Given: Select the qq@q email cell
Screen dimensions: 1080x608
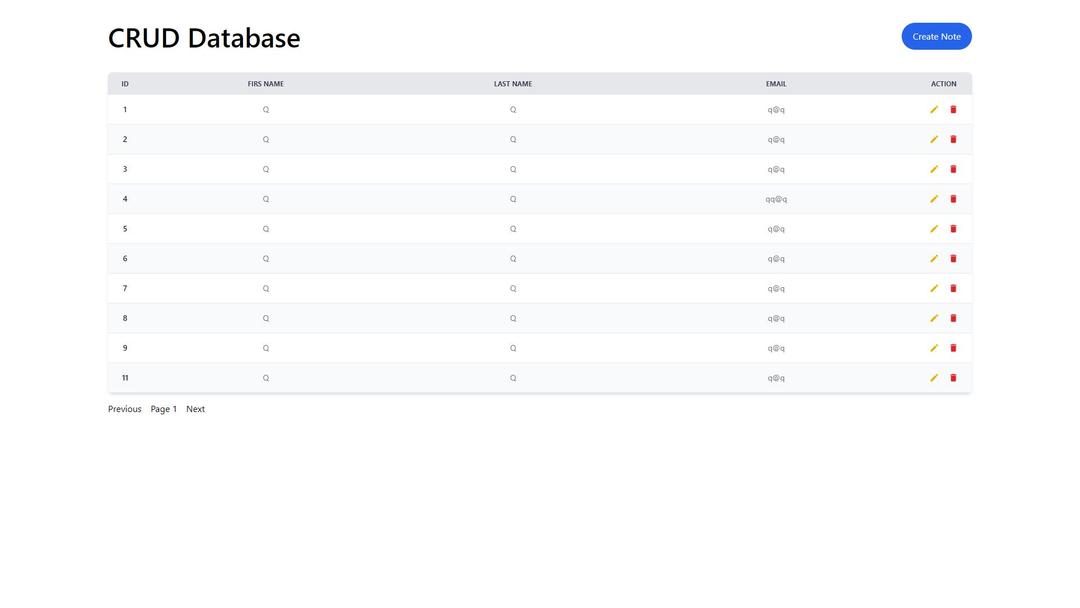Looking at the screenshot, I should (776, 199).
